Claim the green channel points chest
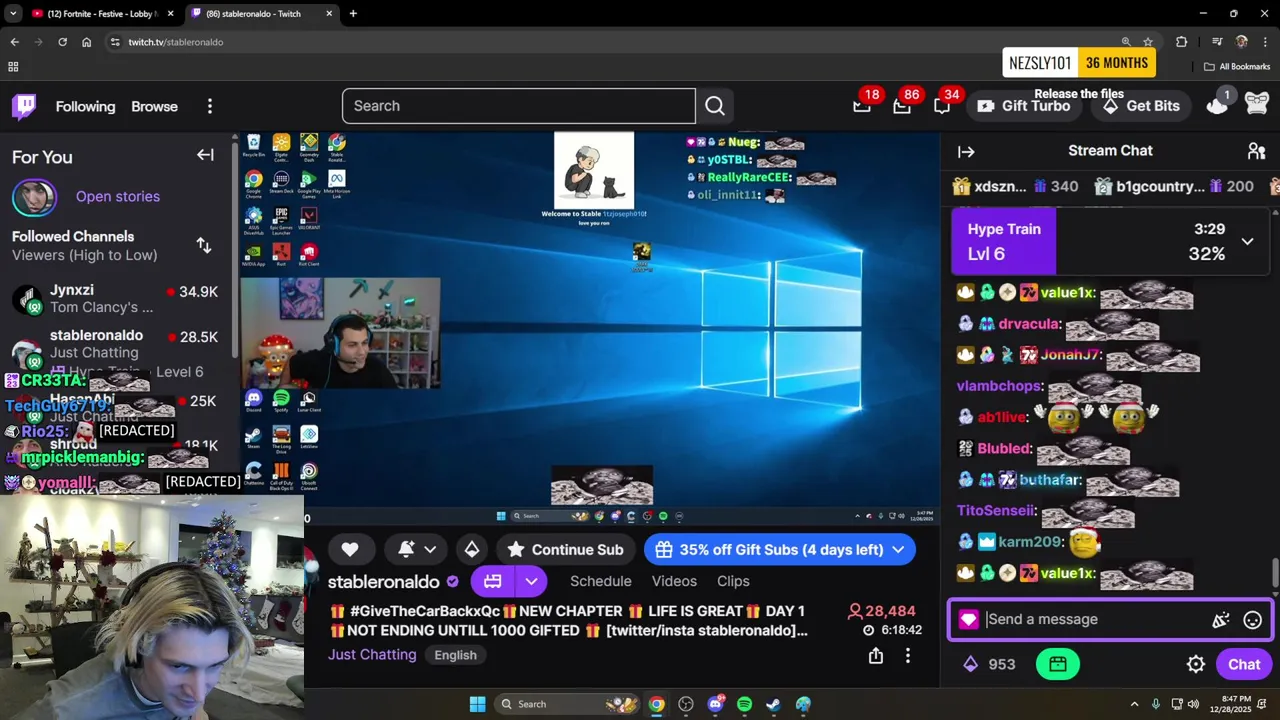This screenshot has width=1280, height=720. pos(1058,664)
